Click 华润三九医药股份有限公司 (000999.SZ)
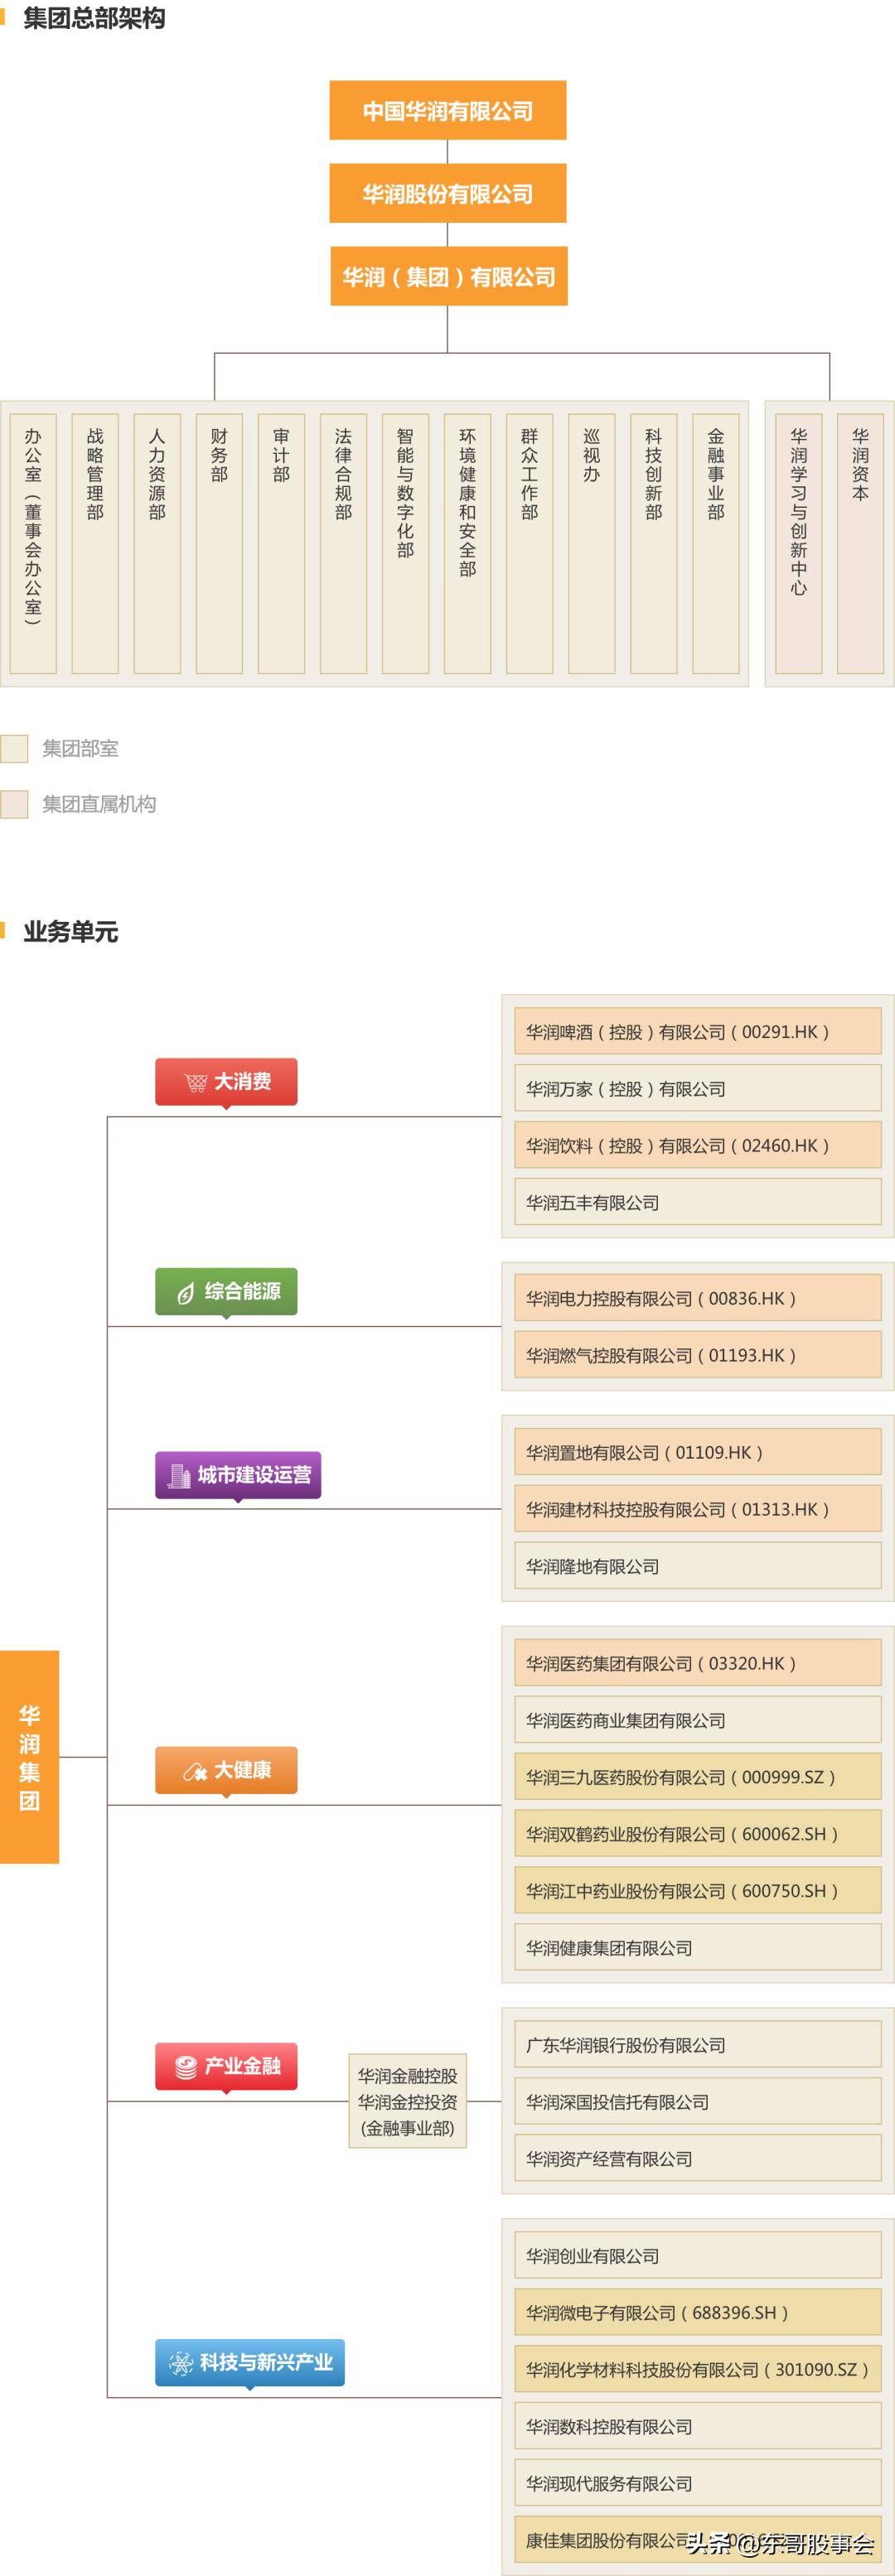The image size is (895, 2576). tap(697, 1777)
